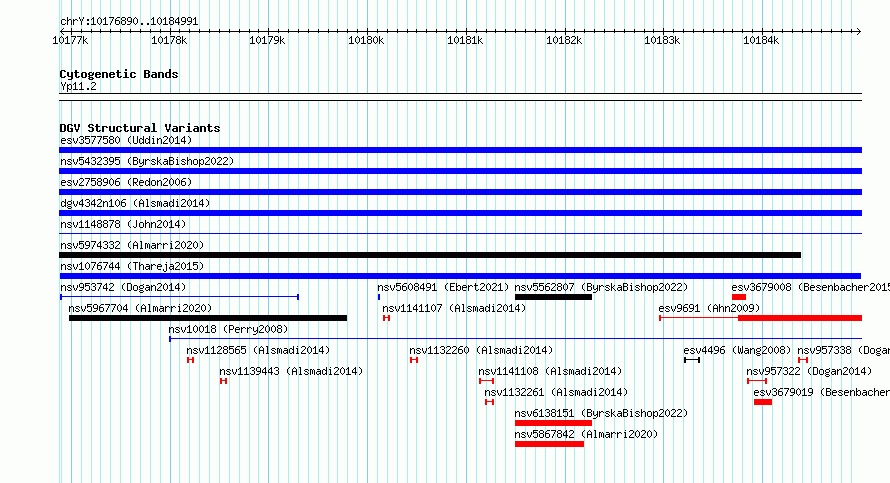Select the blue bar under nsv1076744
Screen dimensions: 890x483
460,276
